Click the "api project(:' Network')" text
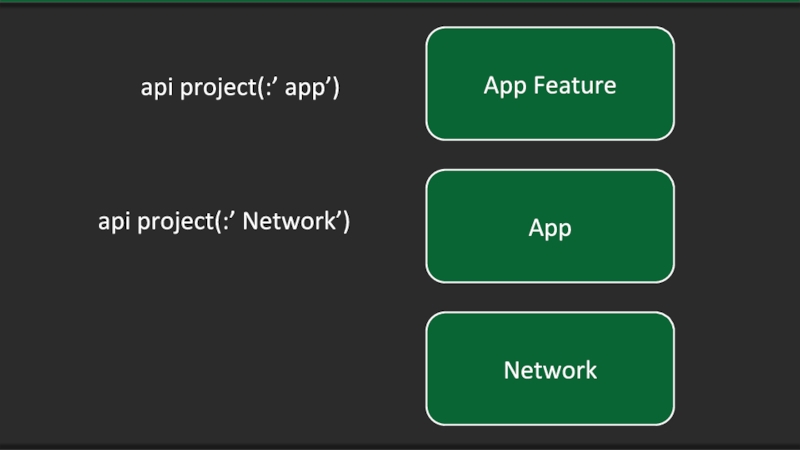The image size is (800, 450). pos(224,221)
